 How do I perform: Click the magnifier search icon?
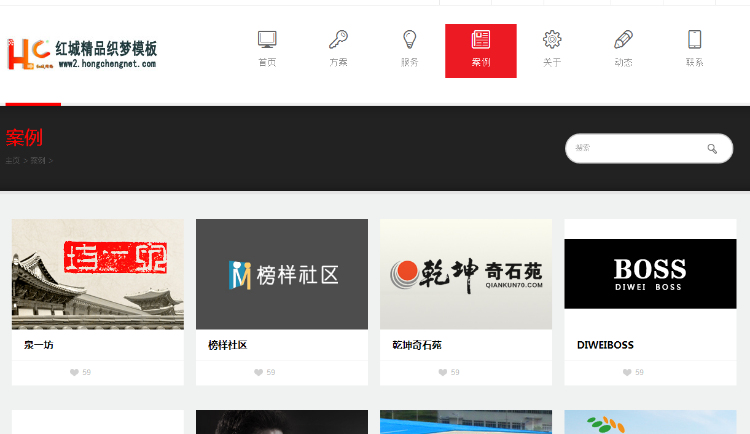tap(712, 149)
